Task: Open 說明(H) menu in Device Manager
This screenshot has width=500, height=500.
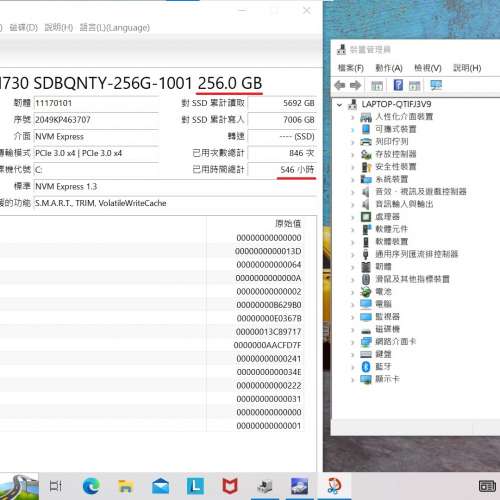Action: 467,68
